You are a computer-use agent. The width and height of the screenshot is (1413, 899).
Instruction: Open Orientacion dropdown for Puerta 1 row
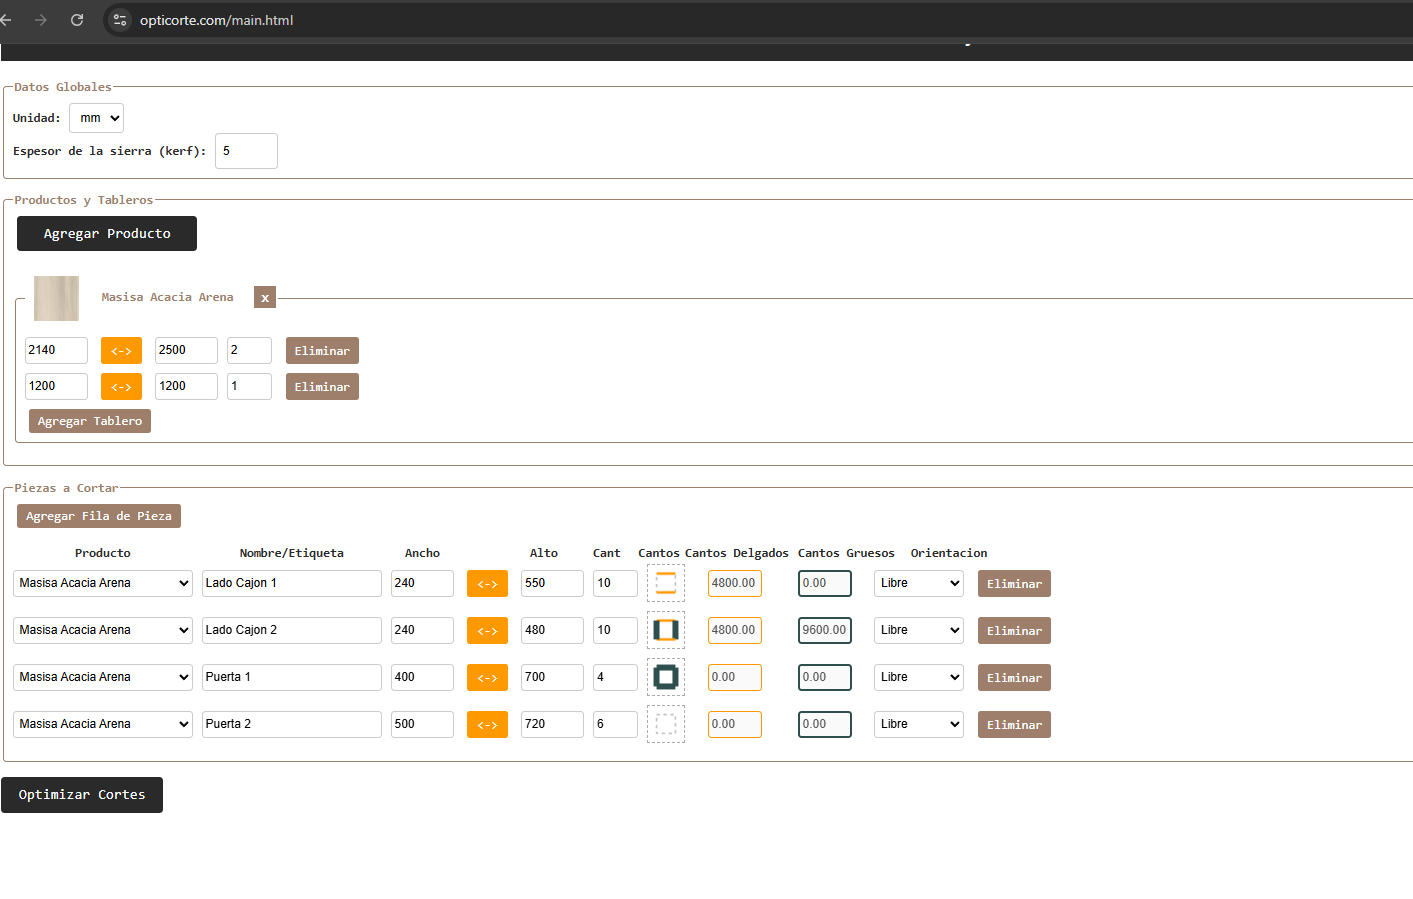coord(918,677)
